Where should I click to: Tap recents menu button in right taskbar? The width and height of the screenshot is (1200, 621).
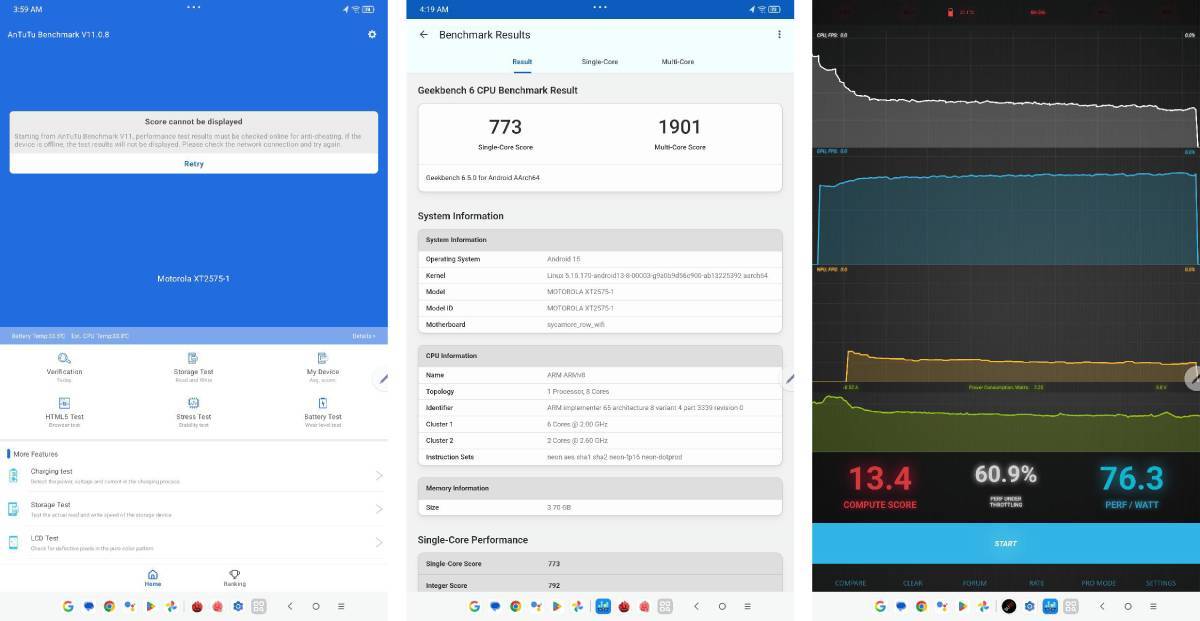click(1153, 606)
